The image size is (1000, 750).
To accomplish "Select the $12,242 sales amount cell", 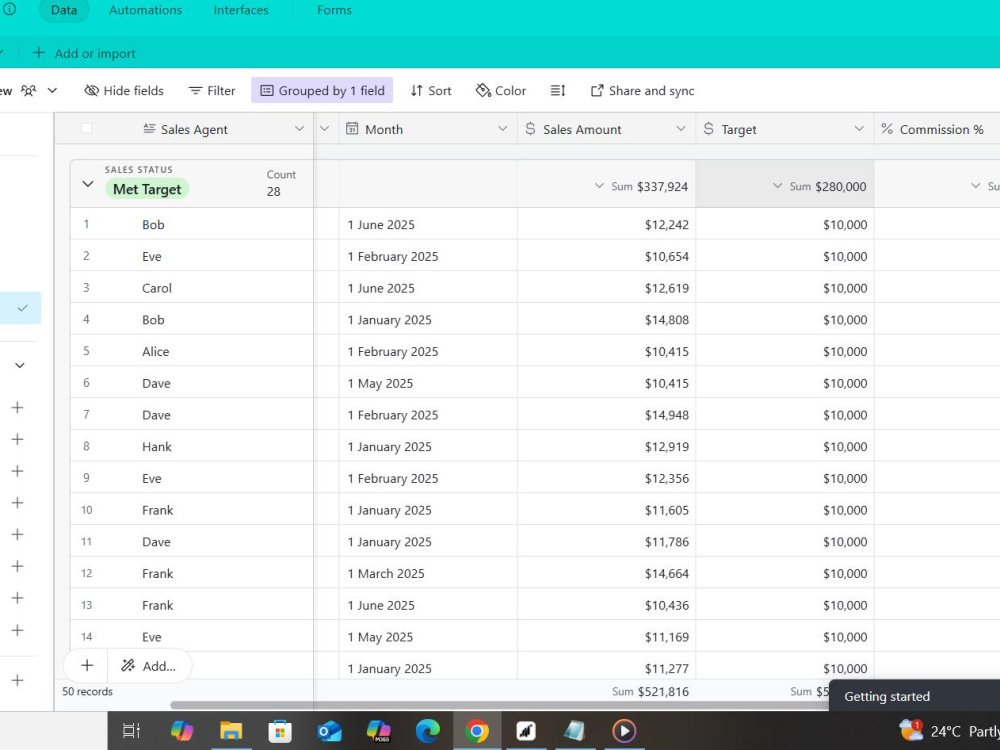I will tap(607, 224).
